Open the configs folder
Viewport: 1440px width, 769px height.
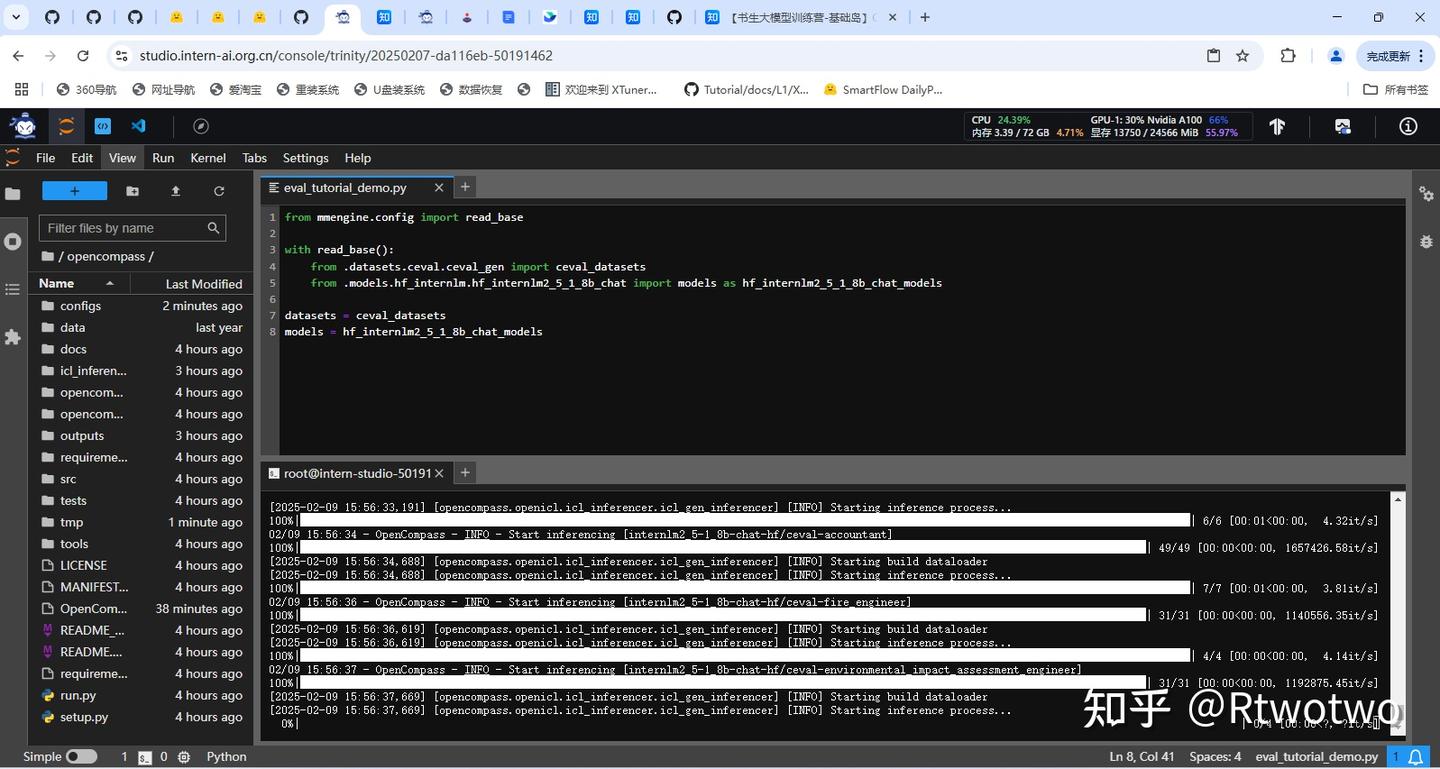pos(80,306)
